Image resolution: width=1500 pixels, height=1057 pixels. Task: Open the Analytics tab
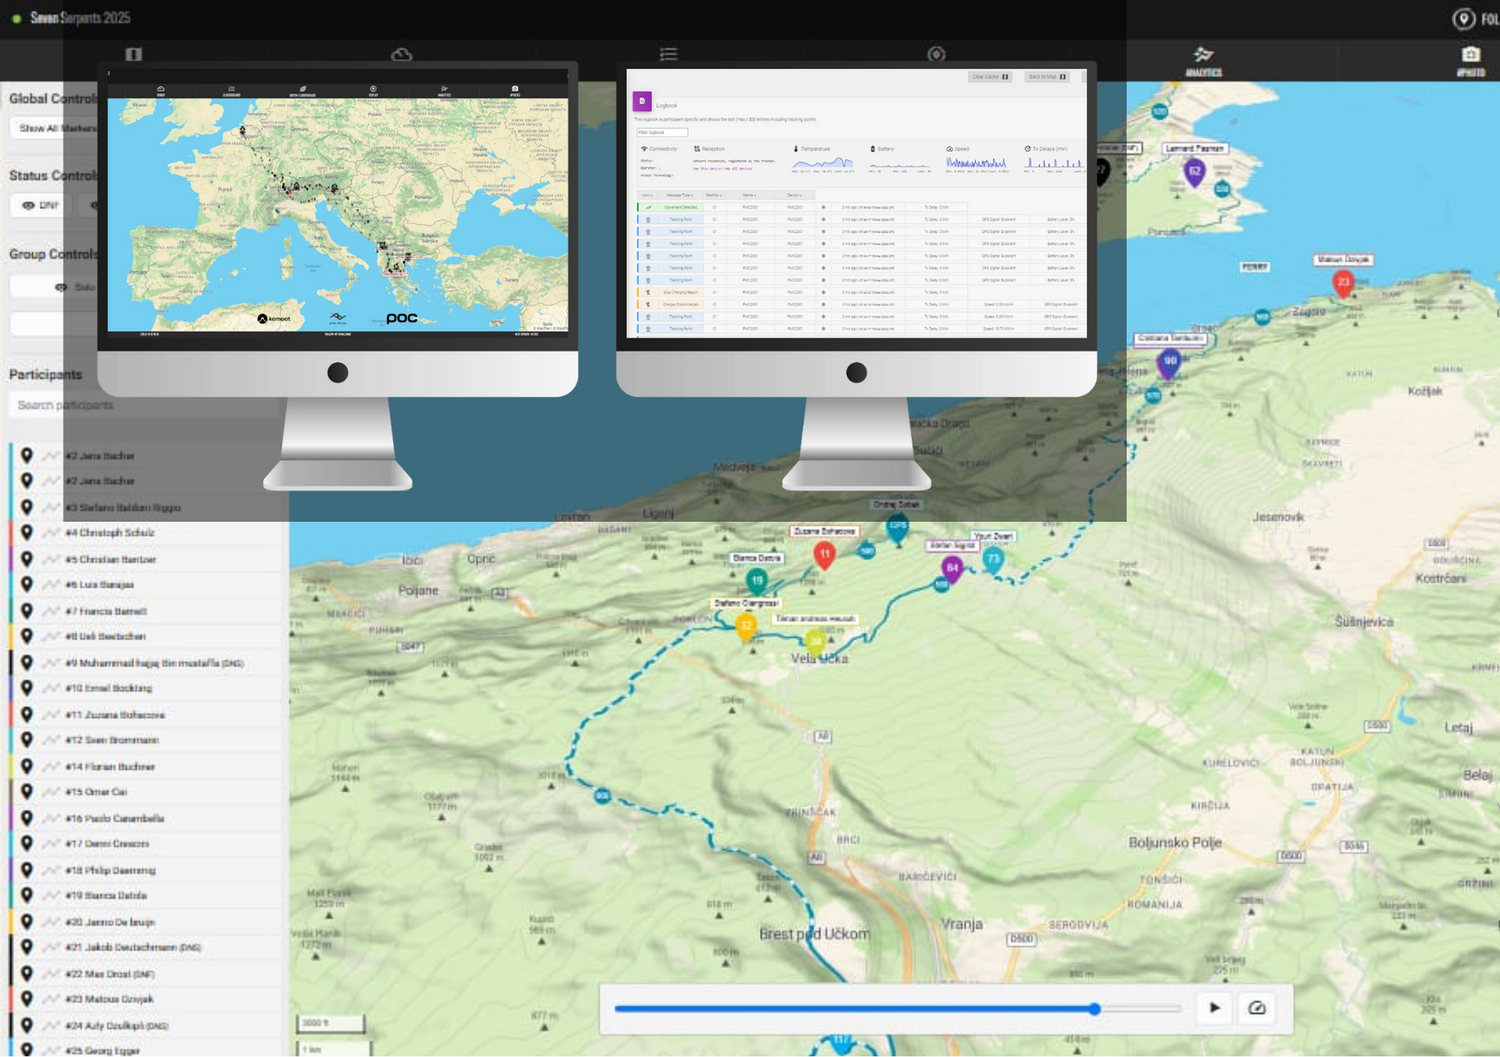[x=1203, y=60]
